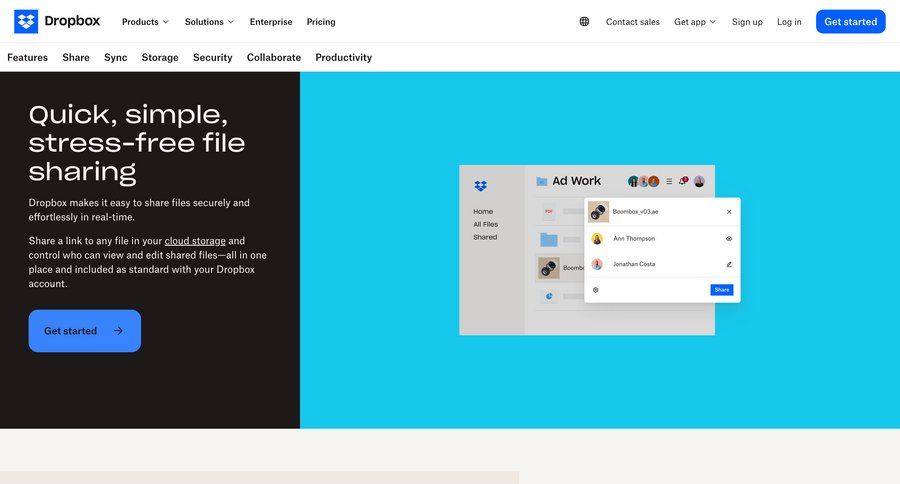Select the Sync sub-navigation tab
The height and width of the screenshot is (484, 900).
coord(115,57)
